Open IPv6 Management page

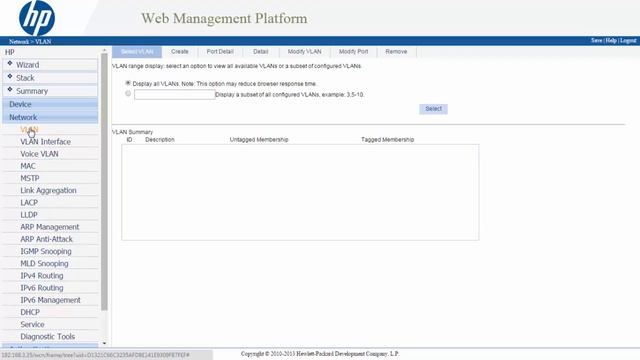[x=50, y=300]
